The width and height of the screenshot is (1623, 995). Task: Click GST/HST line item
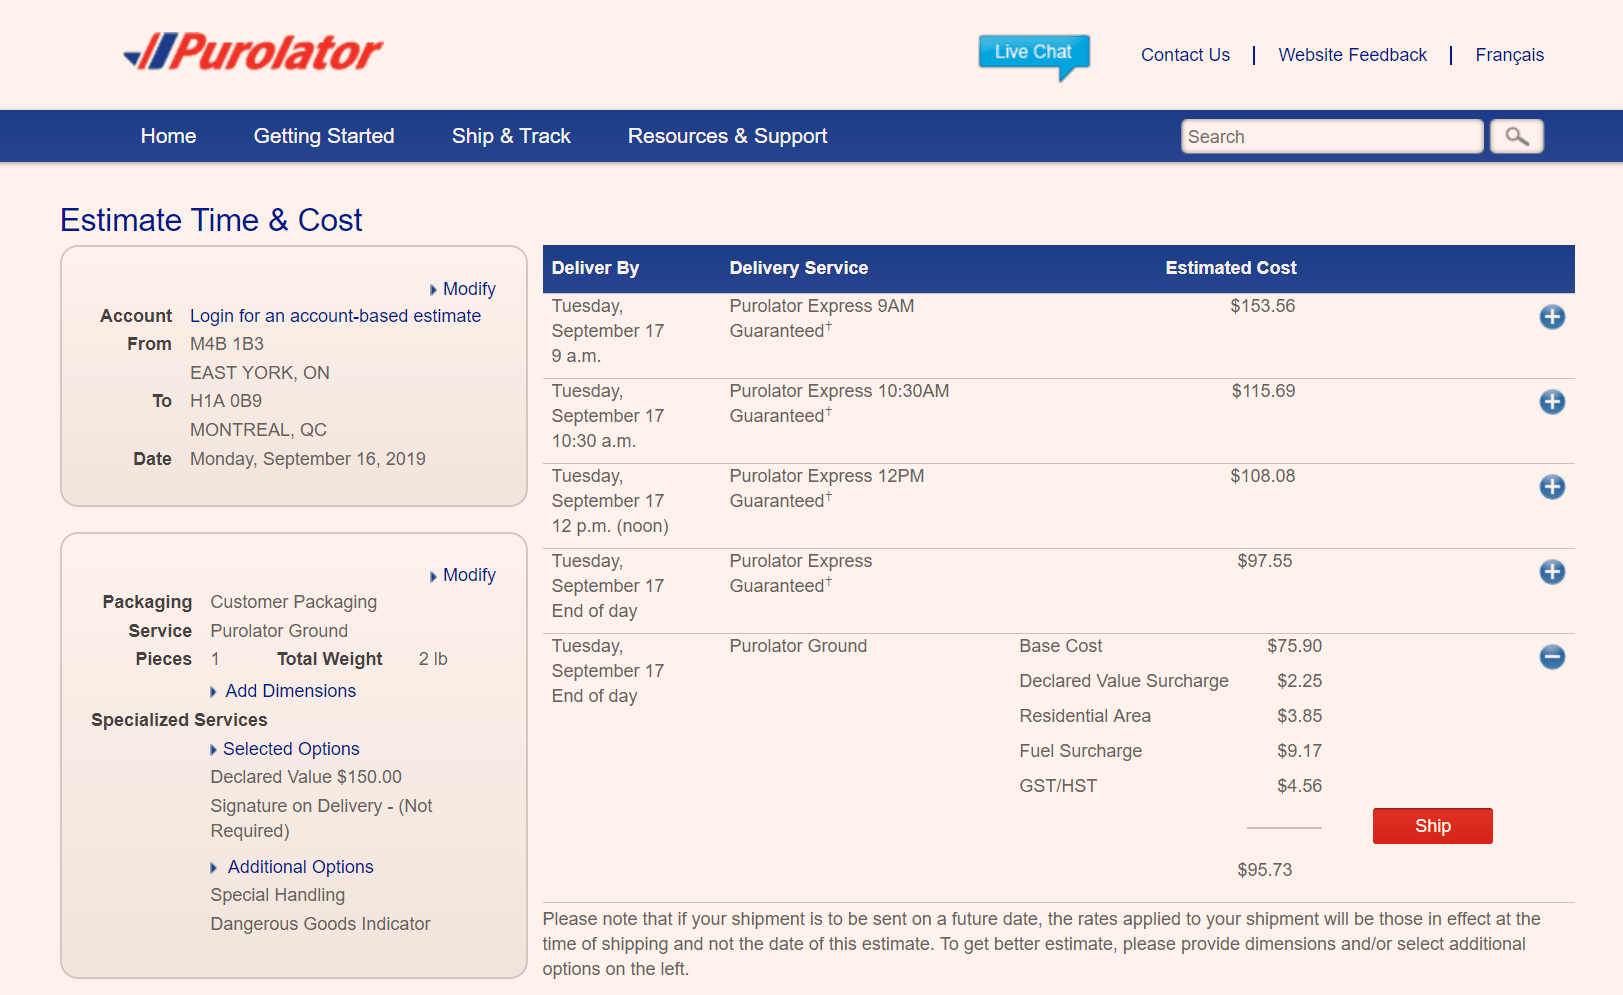point(1058,786)
